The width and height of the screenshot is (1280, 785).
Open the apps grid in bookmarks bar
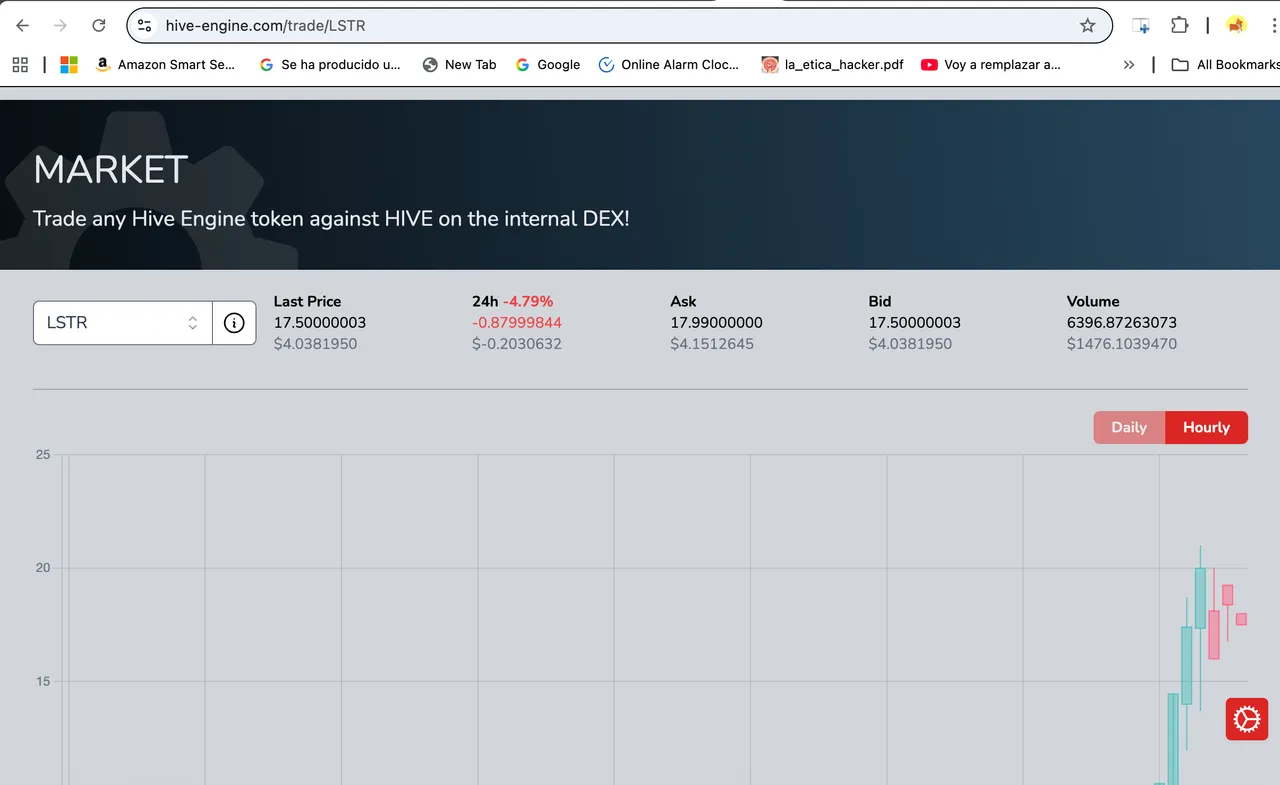point(20,65)
